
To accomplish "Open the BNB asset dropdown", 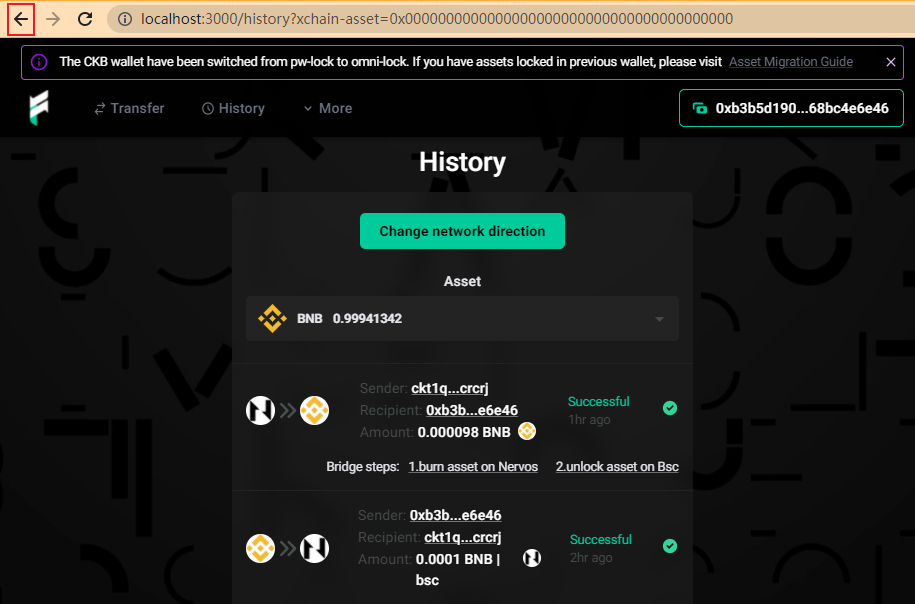I will click(462, 319).
